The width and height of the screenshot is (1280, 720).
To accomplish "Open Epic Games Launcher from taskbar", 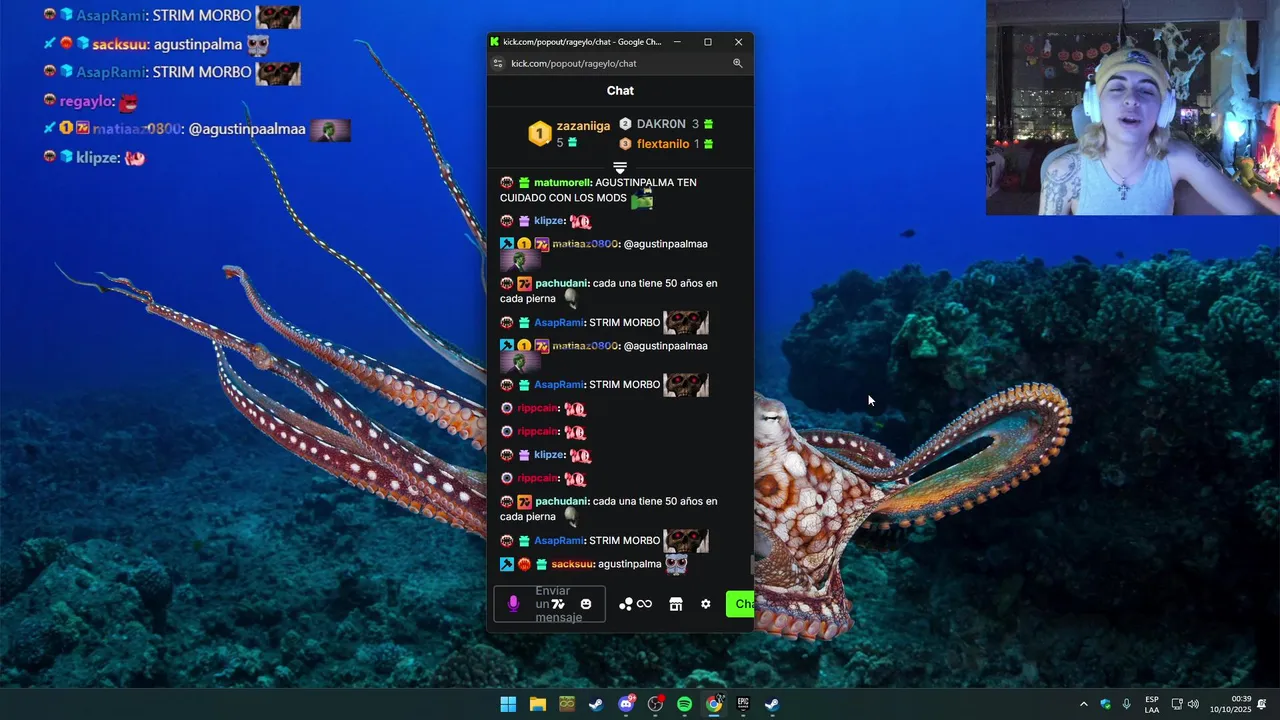I will pyautogui.click(x=743, y=704).
